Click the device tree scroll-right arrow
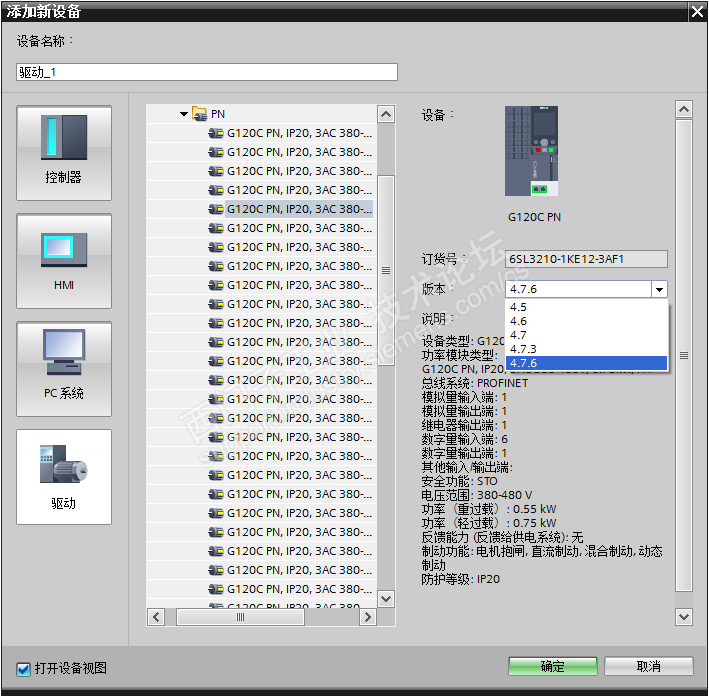Viewport: 709px width, 697px height. 368,617
